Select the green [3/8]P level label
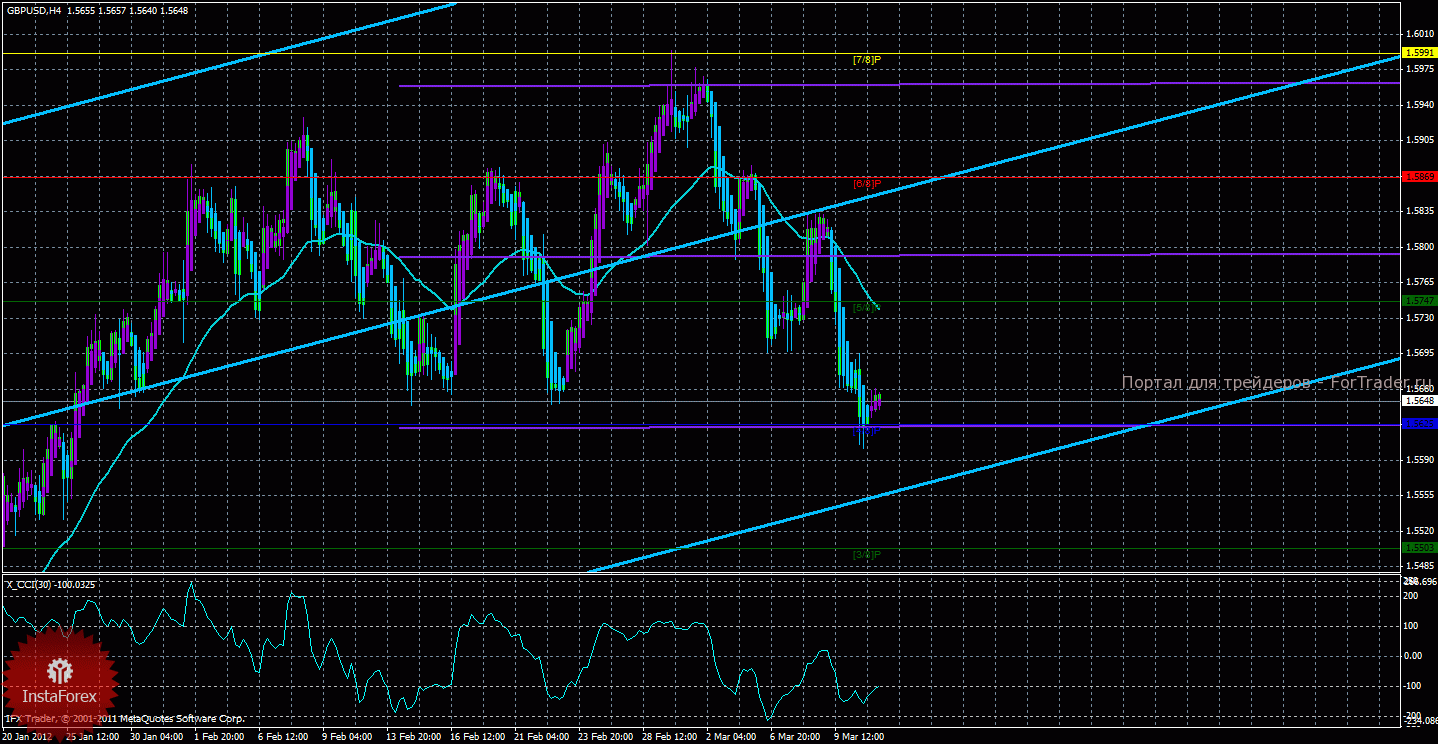1438x744 pixels. 866,554
